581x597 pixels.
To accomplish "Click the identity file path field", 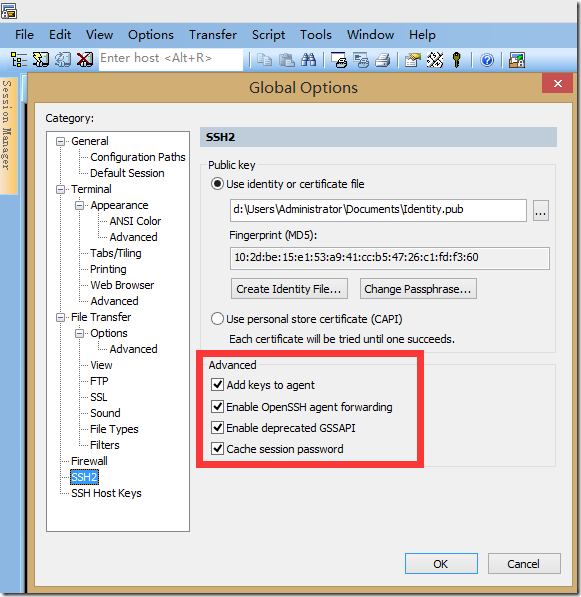I will click(x=378, y=210).
